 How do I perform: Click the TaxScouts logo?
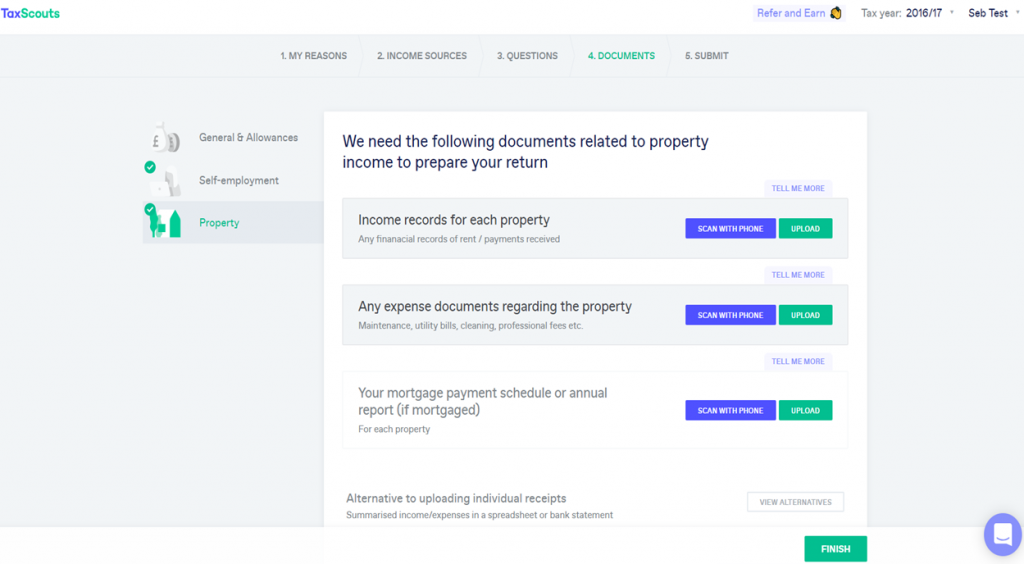[30, 13]
